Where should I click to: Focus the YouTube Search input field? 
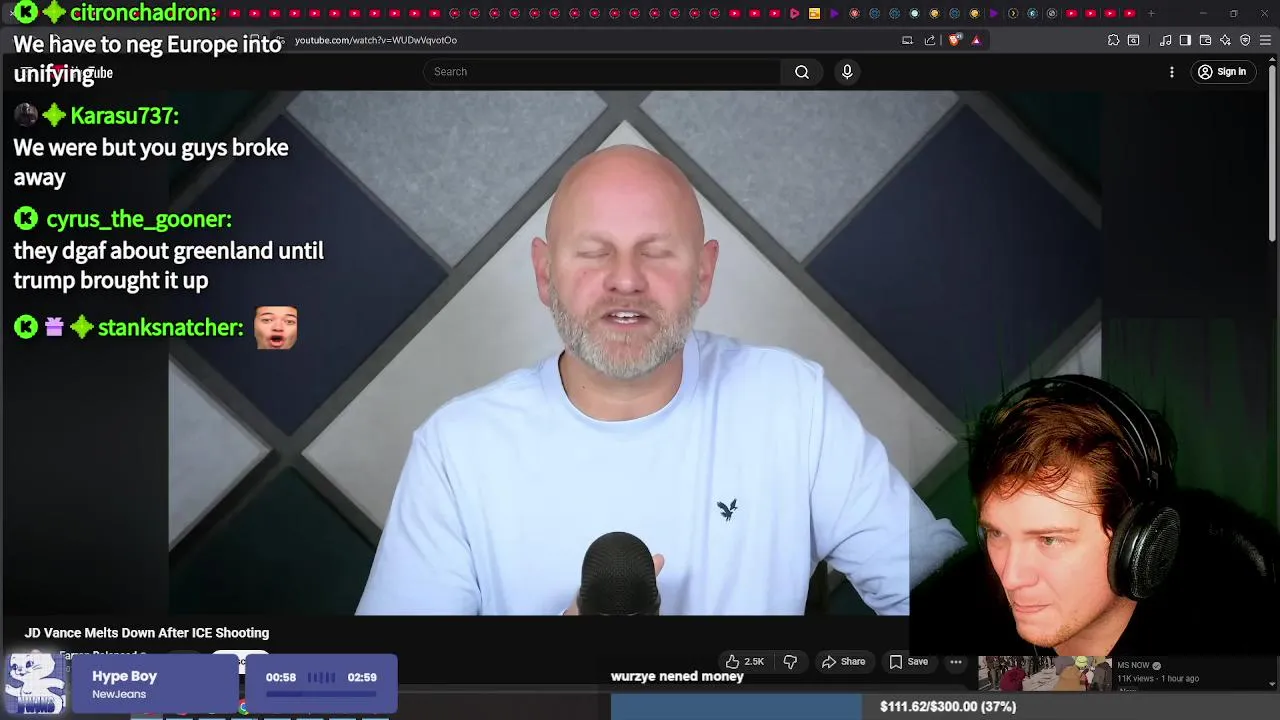(602, 72)
